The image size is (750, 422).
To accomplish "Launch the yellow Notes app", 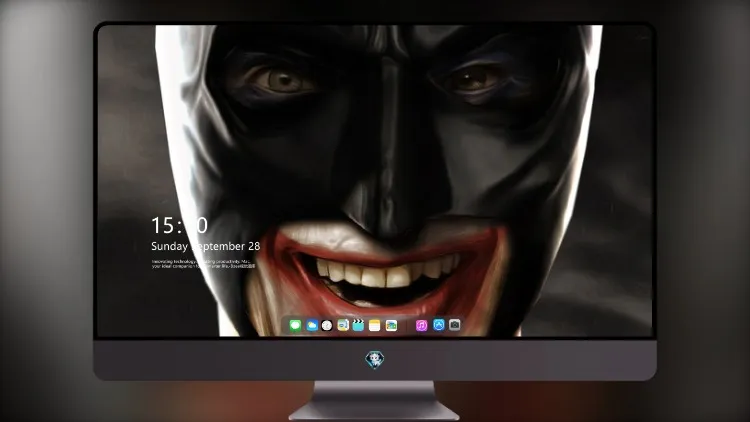I will pos(375,325).
